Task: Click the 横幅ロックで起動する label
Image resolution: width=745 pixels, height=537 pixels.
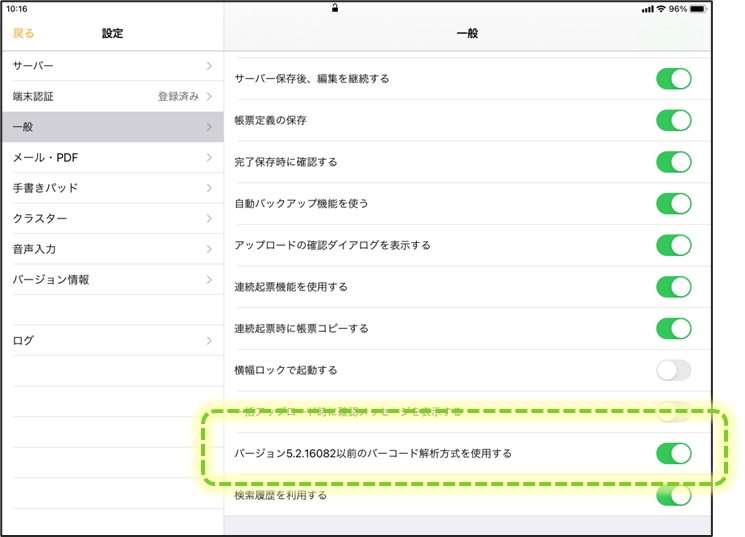Action: point(286,370)
